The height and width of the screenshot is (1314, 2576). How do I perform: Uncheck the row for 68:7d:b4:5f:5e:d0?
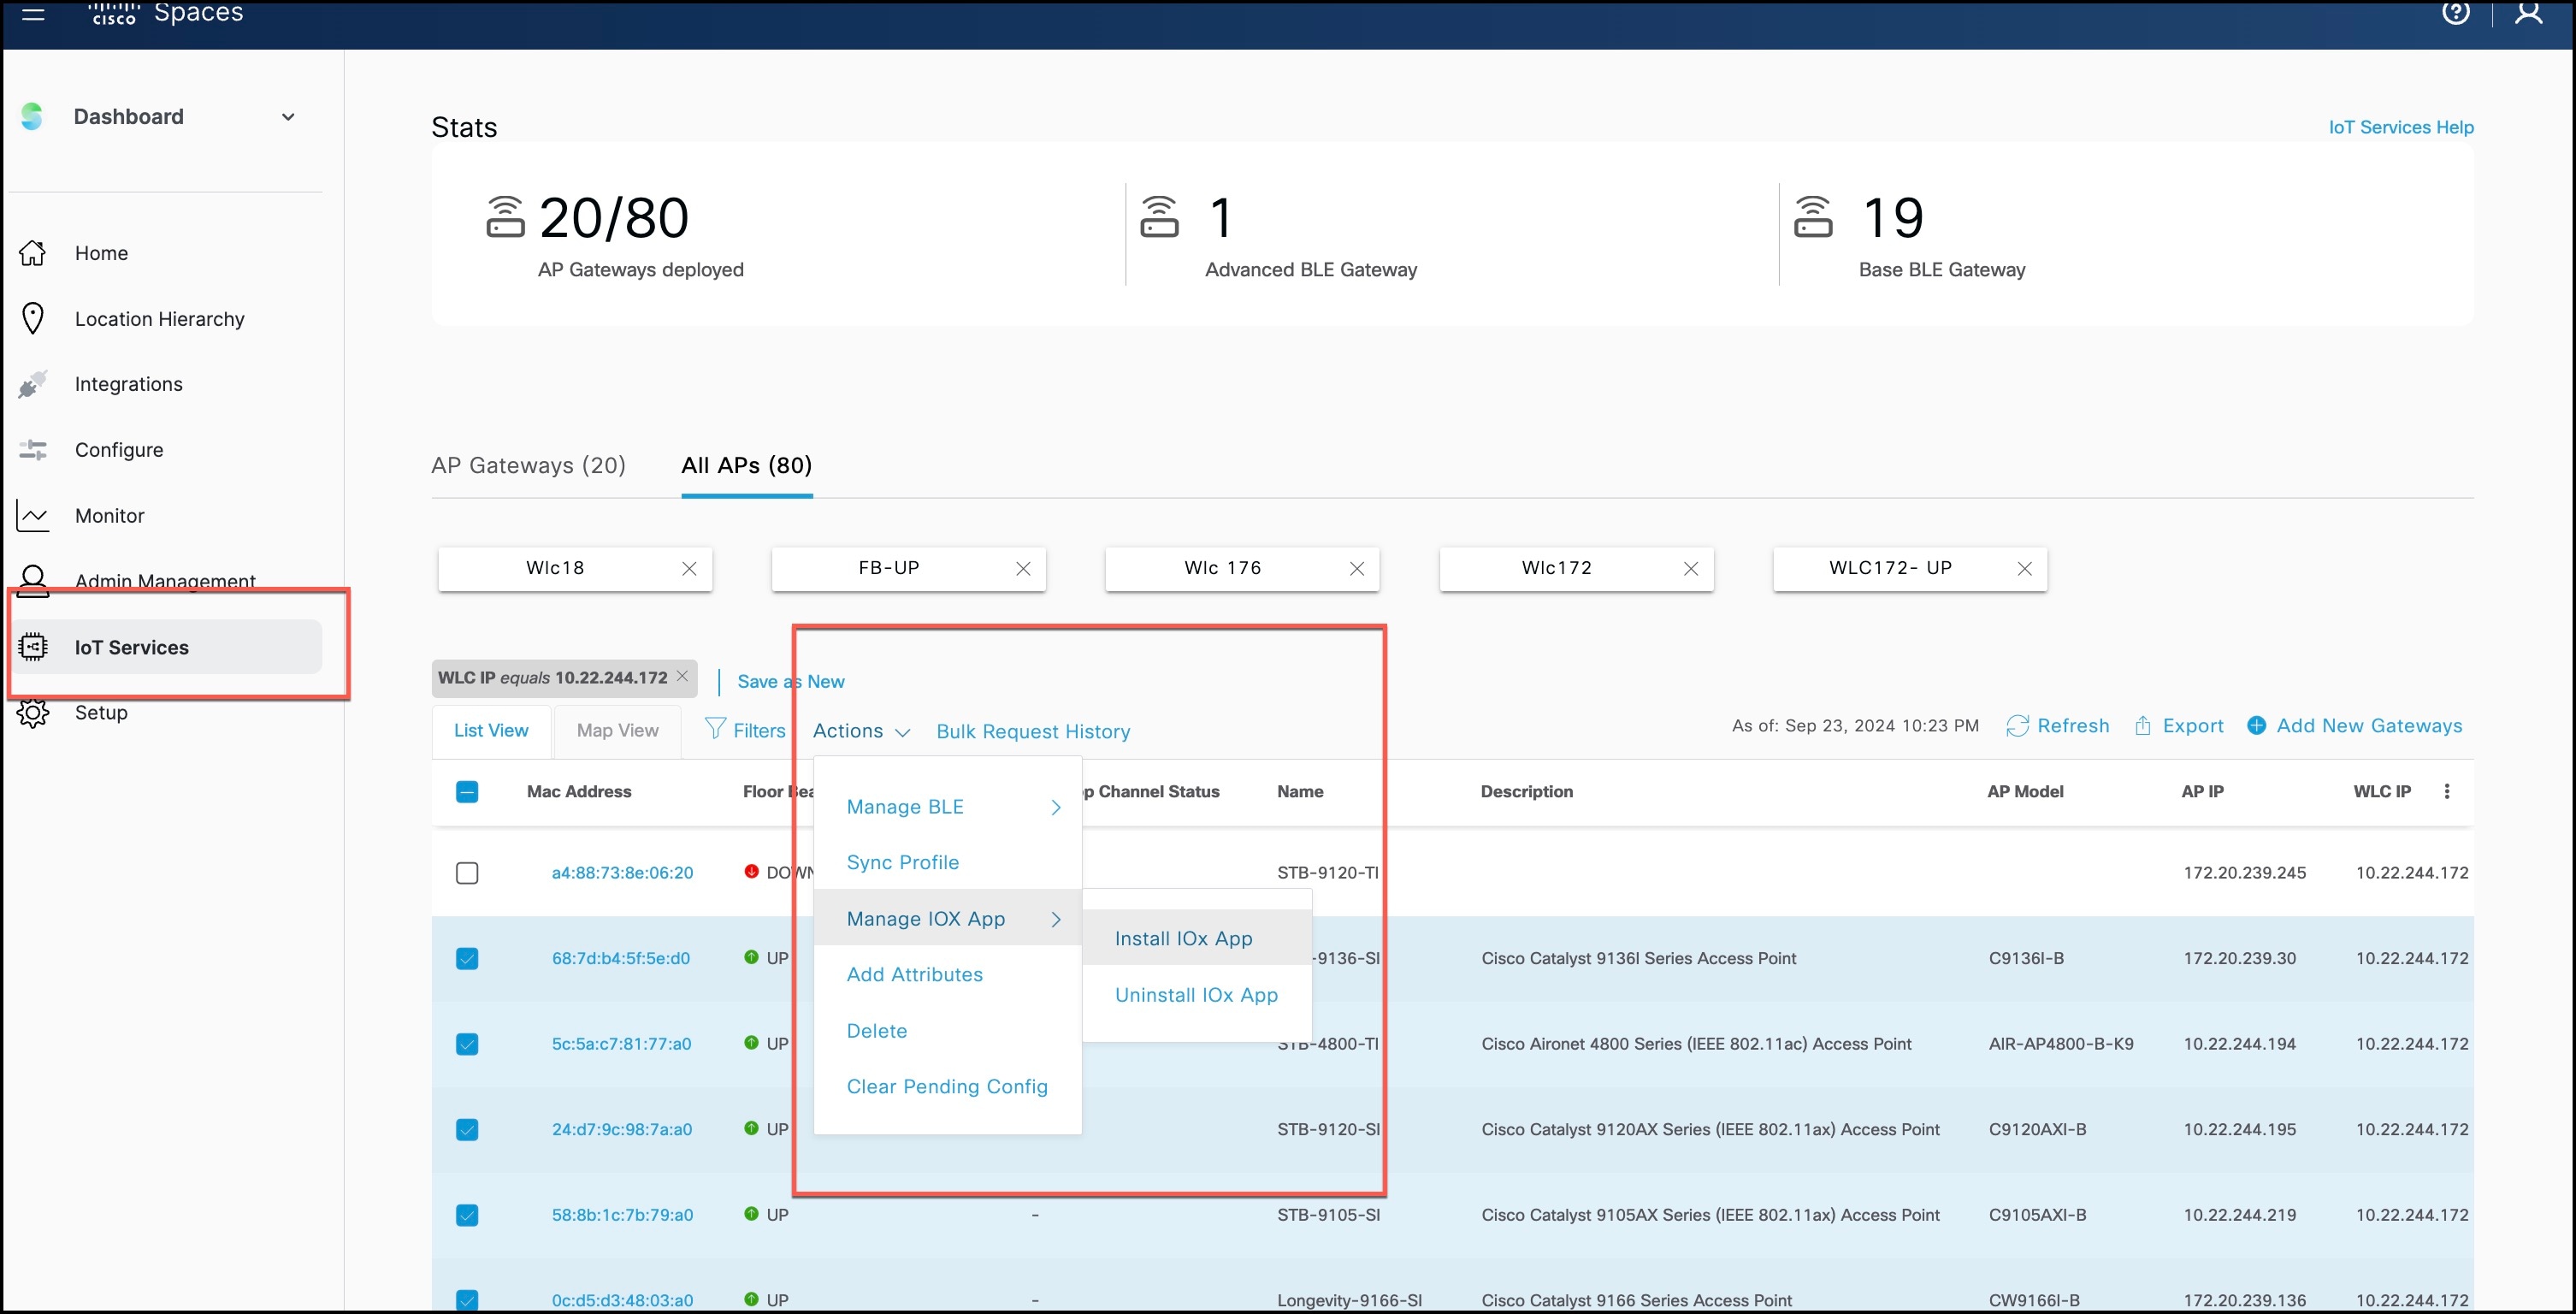click(467, 959)
